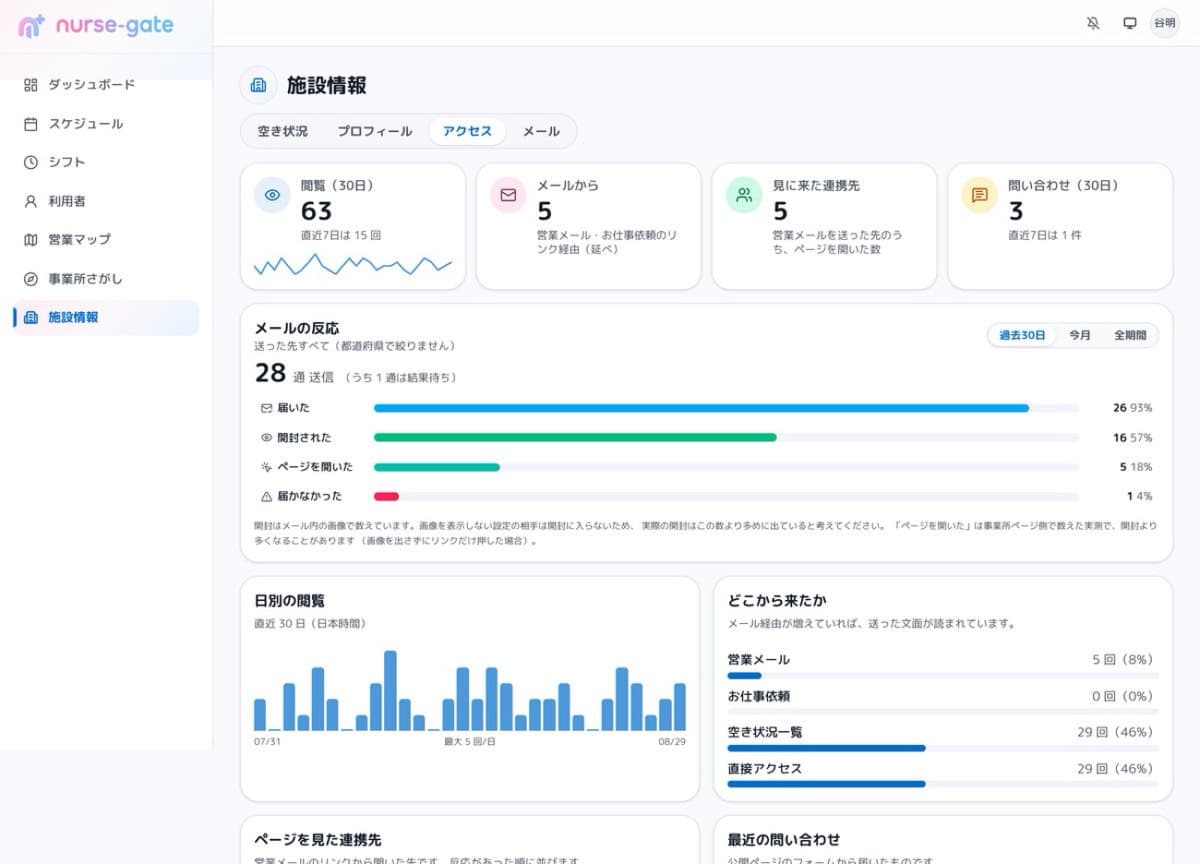Click the cursor icon beside ページを開いた
This screenshot has height=864, width=1200.
point(266,466)
